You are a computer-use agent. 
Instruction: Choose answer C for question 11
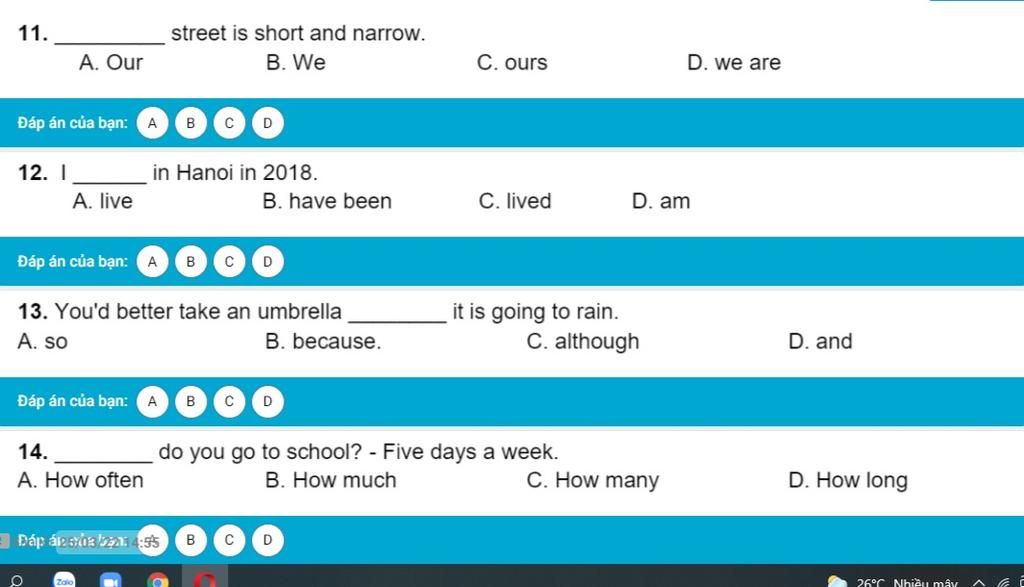click(229, 123)
